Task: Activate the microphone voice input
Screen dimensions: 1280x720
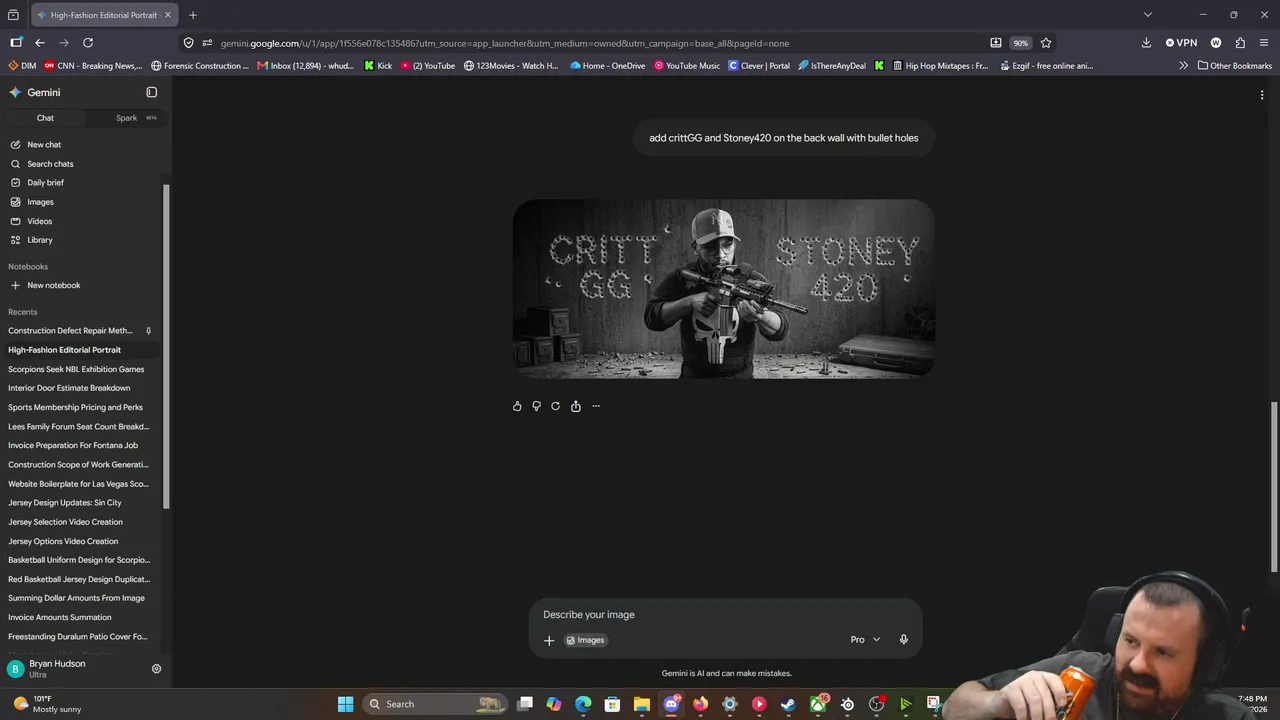Action: pos(904,640)
